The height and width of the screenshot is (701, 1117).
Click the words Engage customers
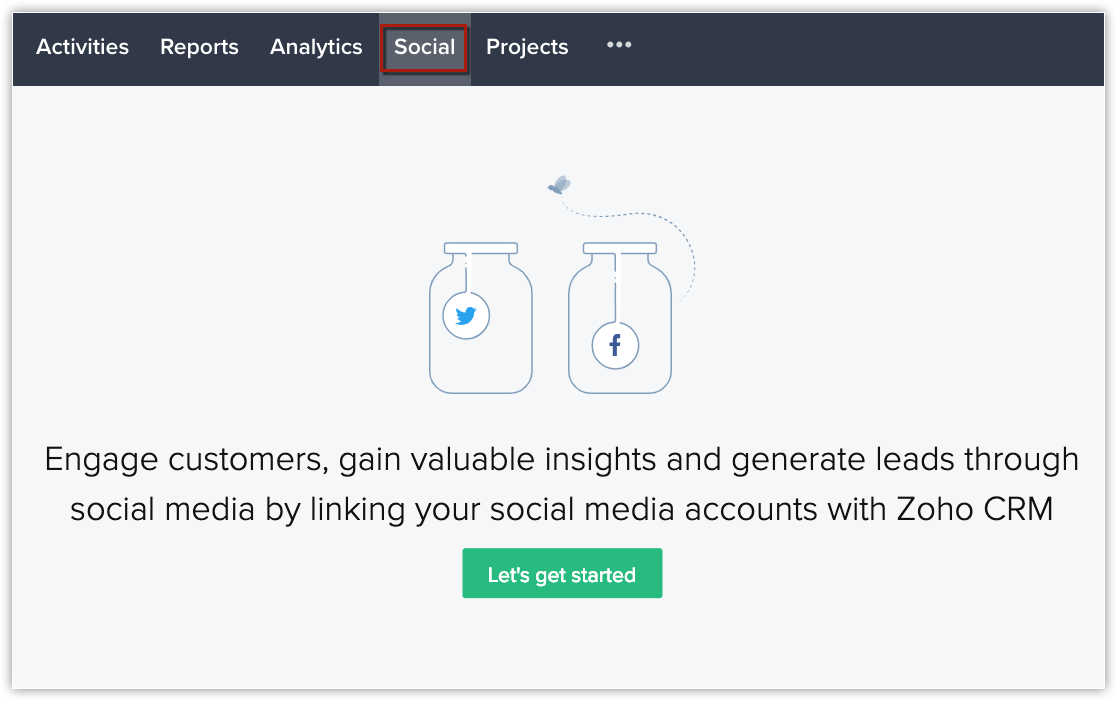point(186,459)
